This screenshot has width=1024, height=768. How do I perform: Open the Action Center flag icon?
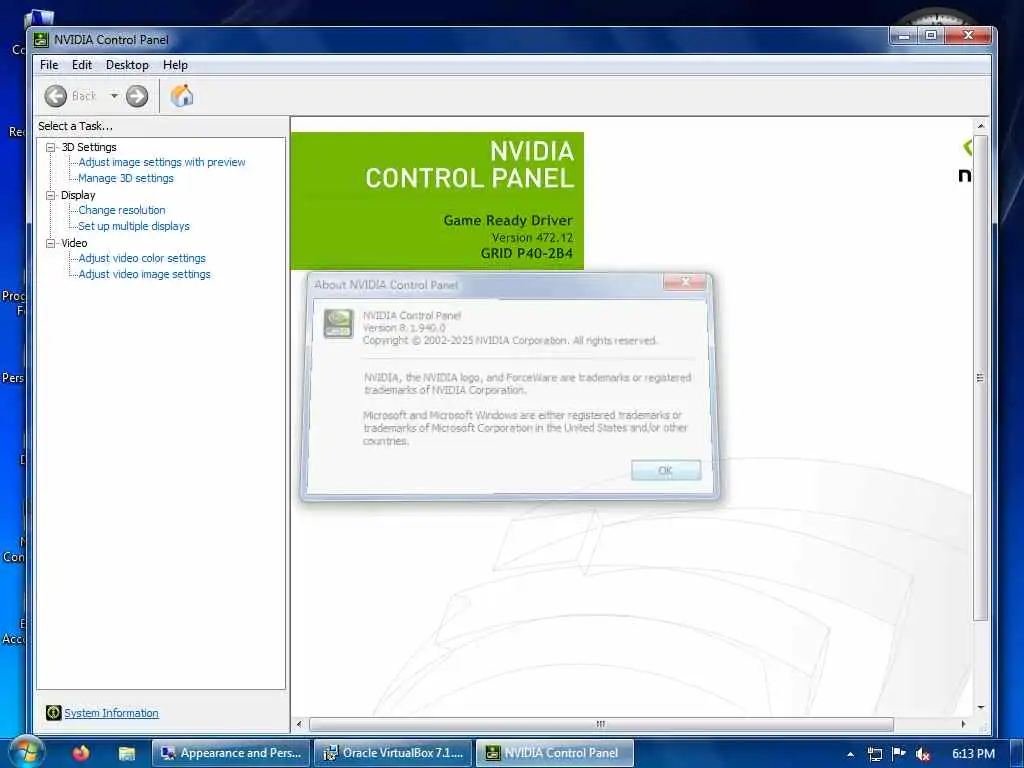point(899,754)
